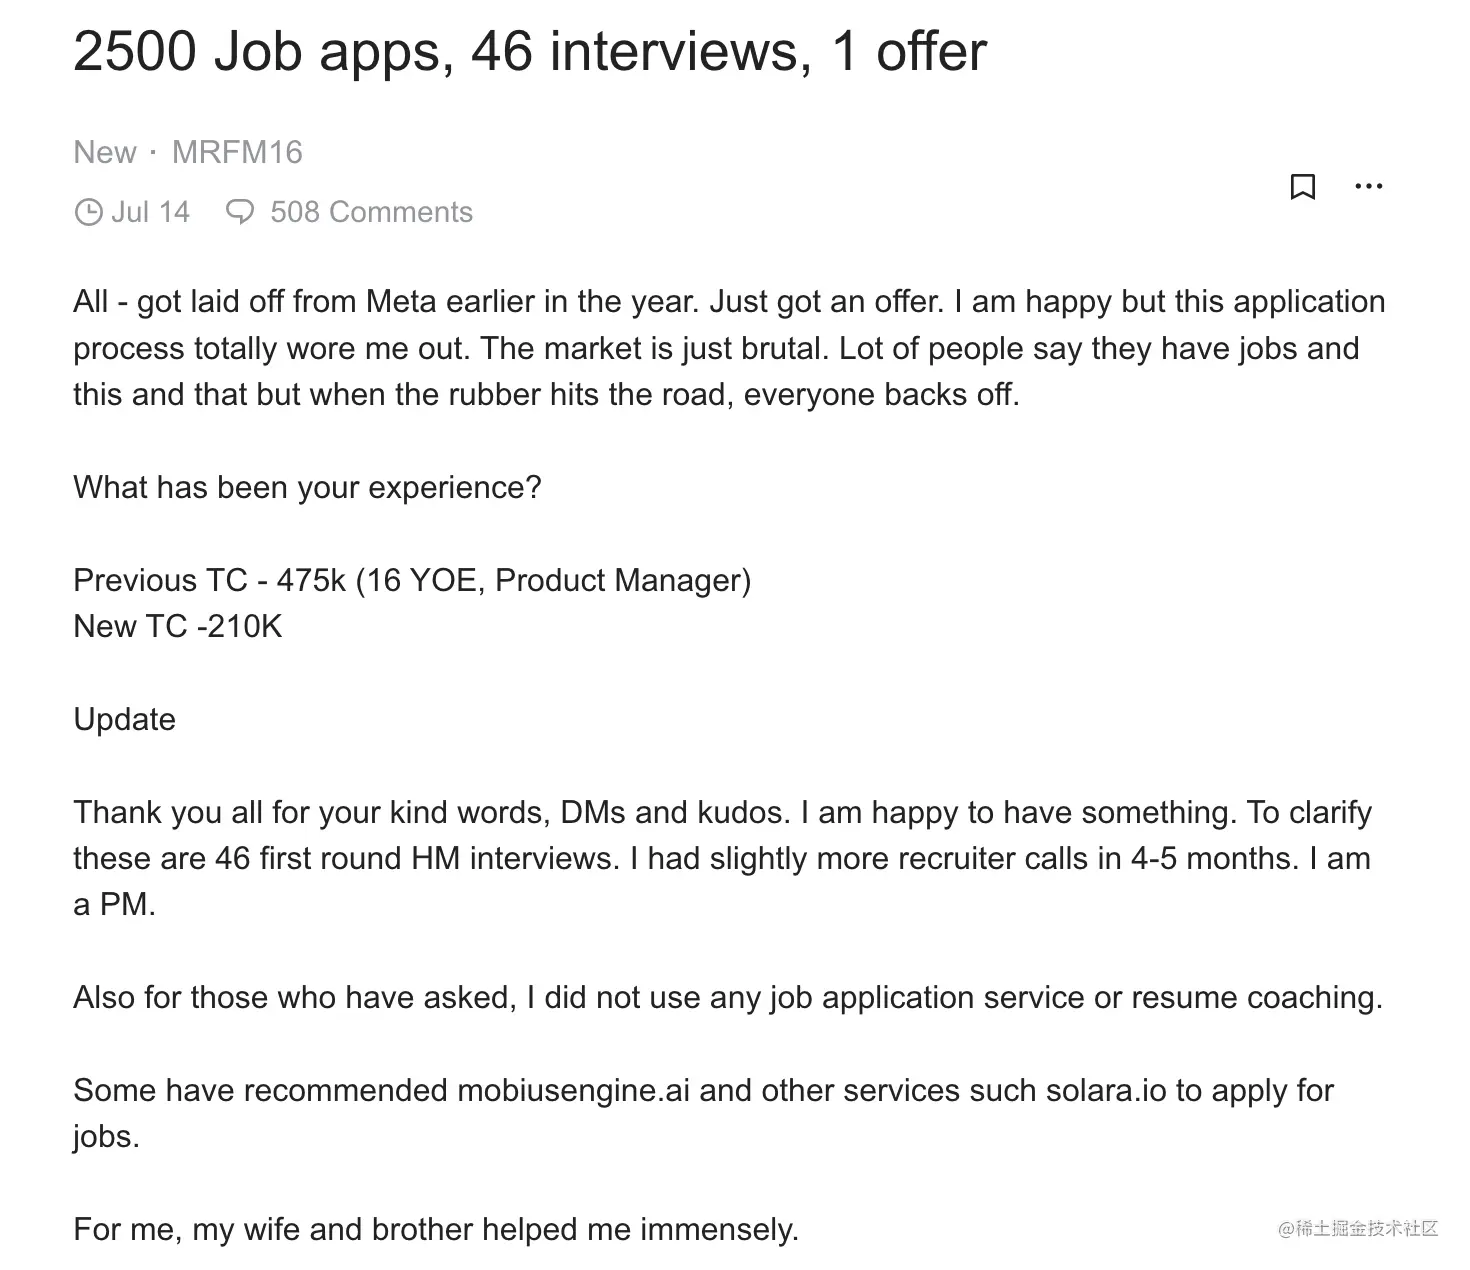Screen dimensions: 1470x1270
Task: Click the clock icon beside Jul 14
Action: click(88, 212)
